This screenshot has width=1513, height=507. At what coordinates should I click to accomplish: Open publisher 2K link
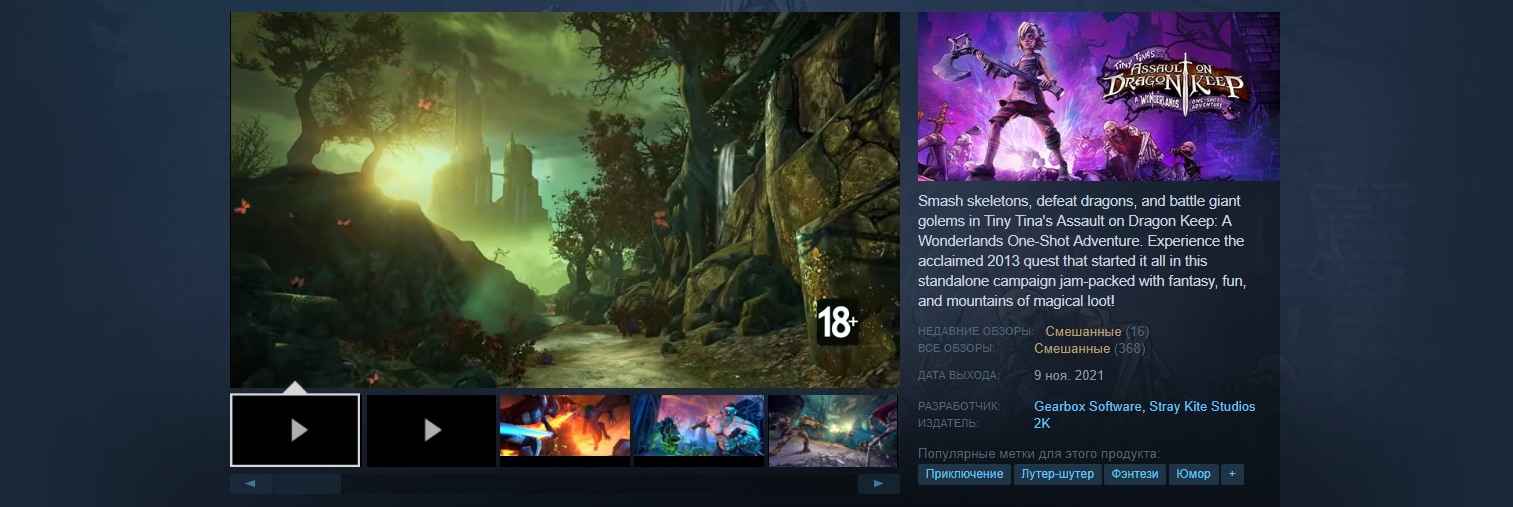tap(1042, 424)
